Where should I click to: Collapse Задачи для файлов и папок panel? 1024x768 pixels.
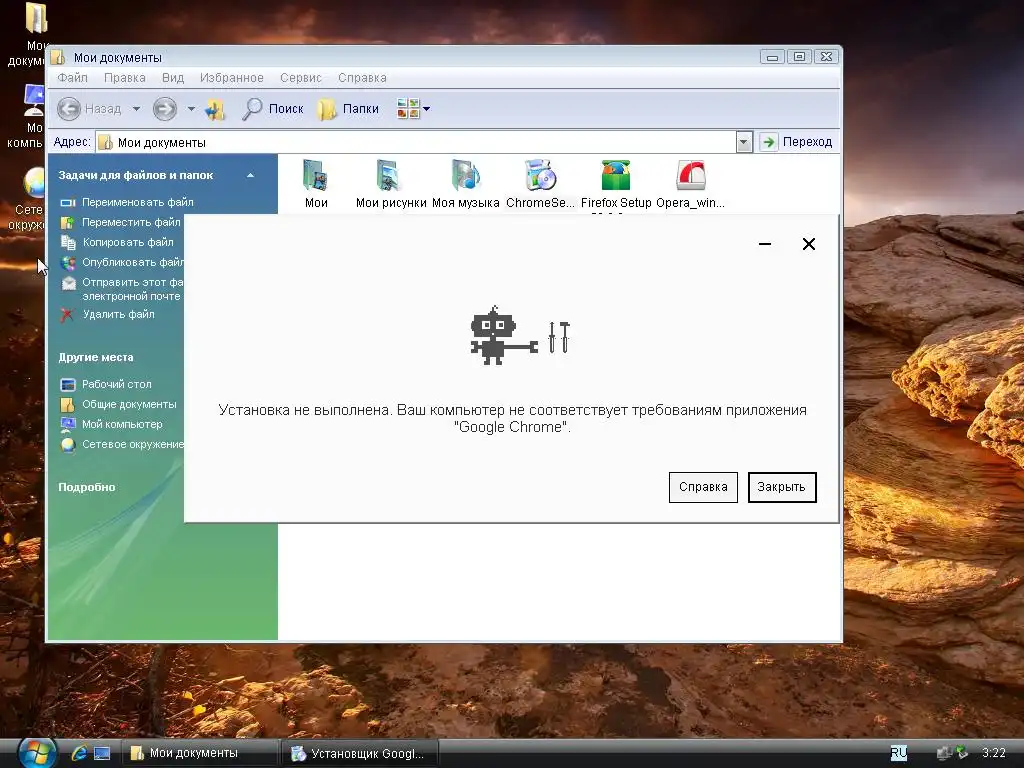point(250,175)
